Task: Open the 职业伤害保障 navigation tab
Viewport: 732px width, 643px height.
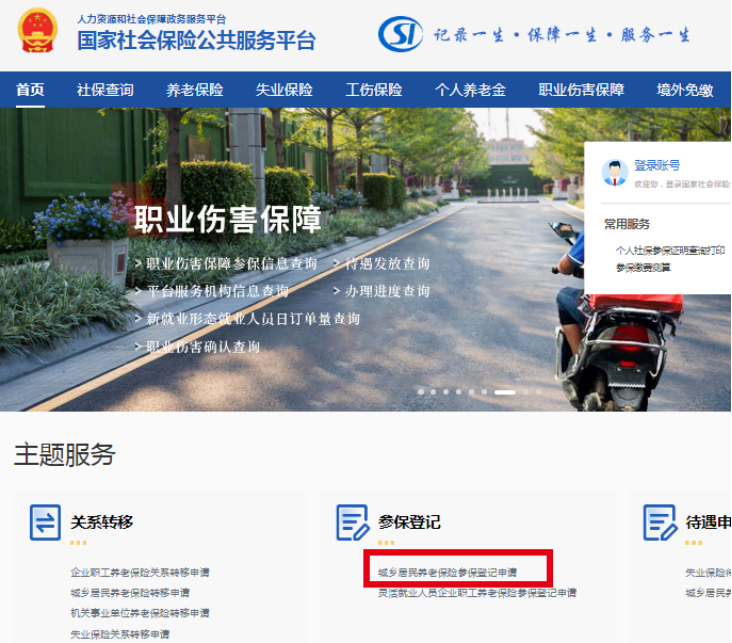Action: [581, 90]
